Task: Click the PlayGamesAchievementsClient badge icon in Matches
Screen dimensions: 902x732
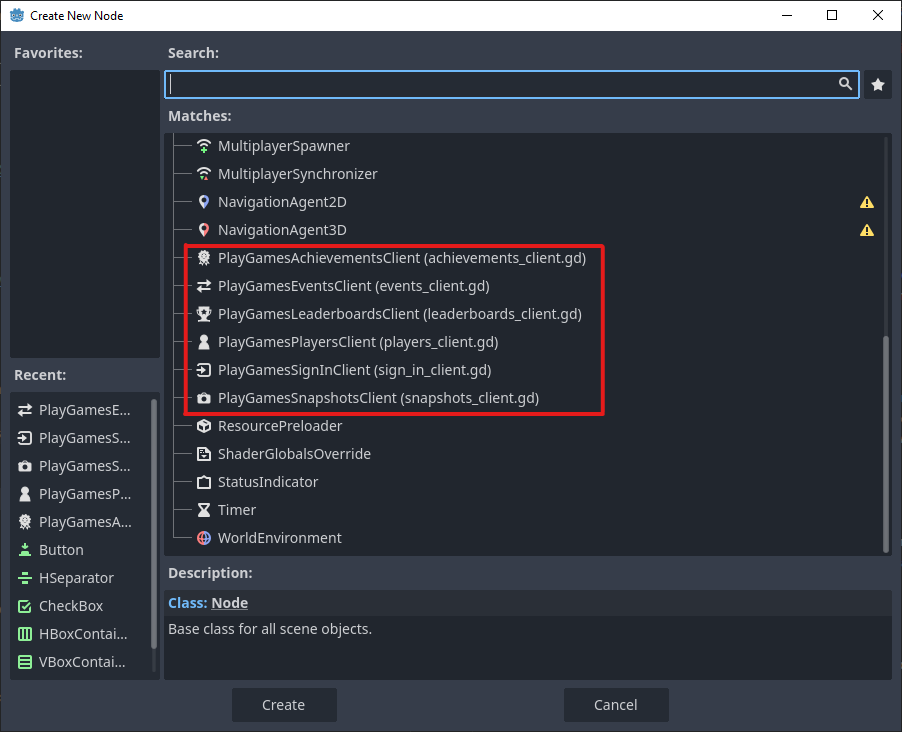Action: click(x=204, y=258)
